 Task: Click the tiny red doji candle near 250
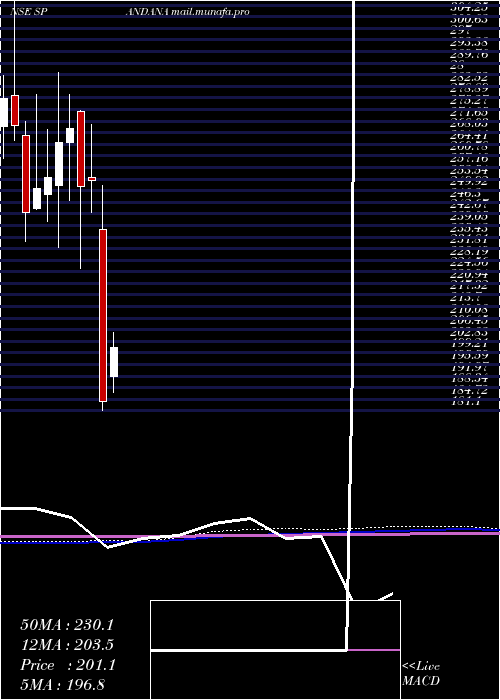(92, 179)
